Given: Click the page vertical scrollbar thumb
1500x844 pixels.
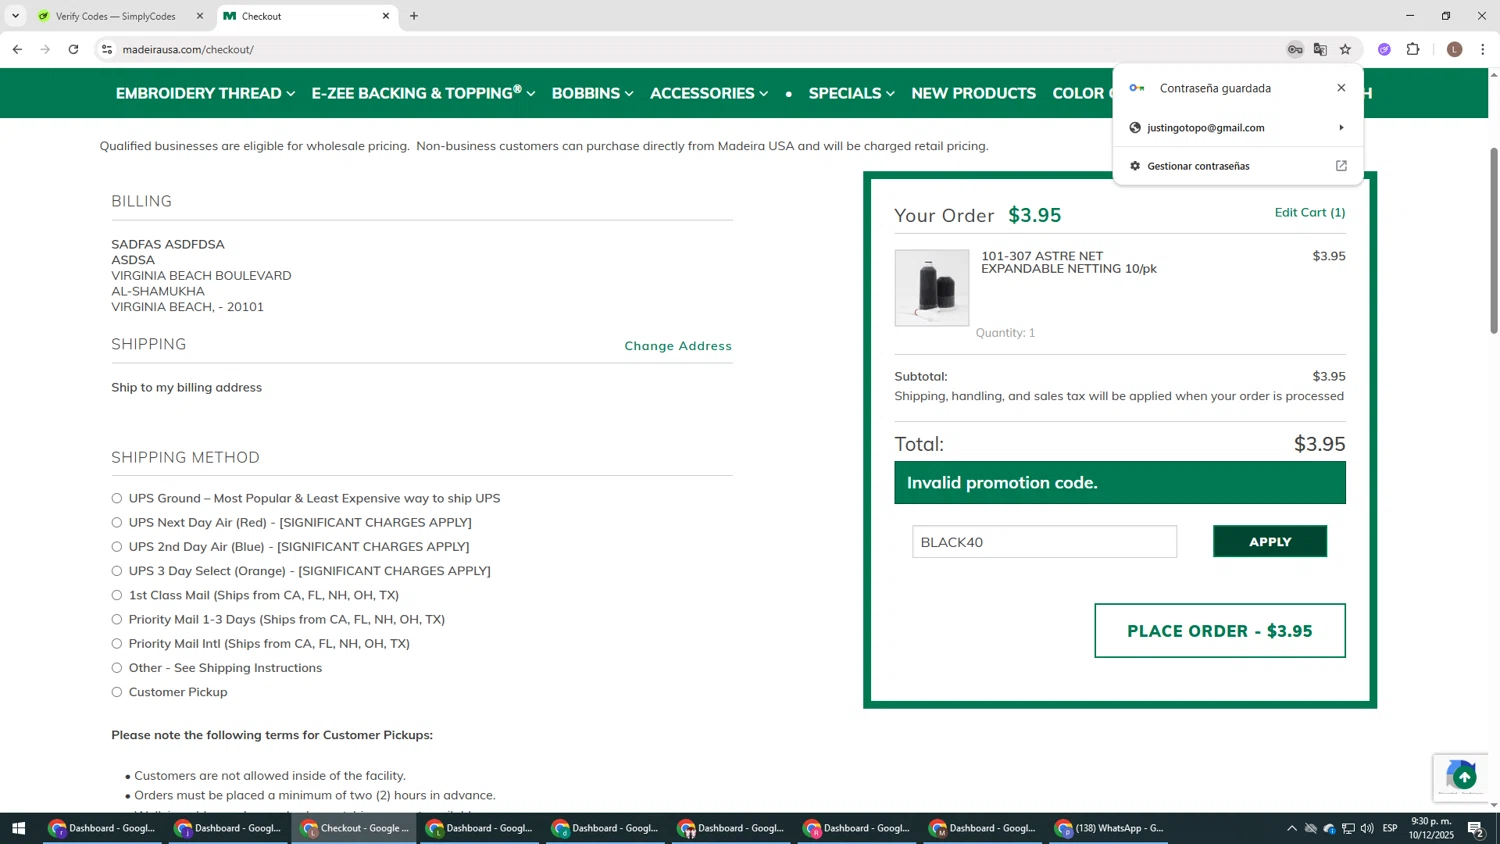Looking at the screenshot, I should pos(1494,240).
